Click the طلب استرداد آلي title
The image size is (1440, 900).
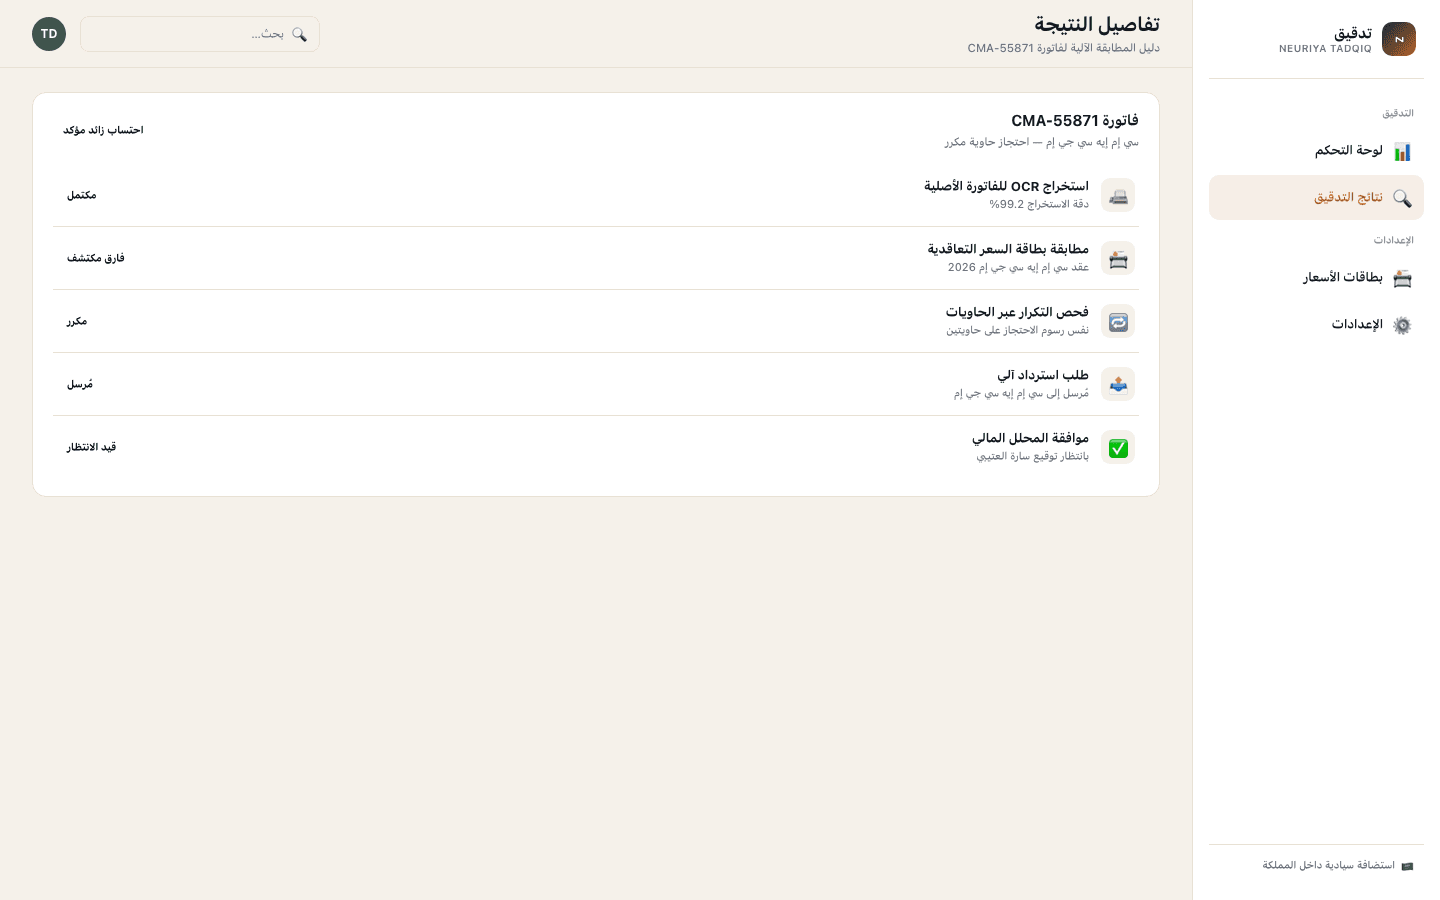1043,375
